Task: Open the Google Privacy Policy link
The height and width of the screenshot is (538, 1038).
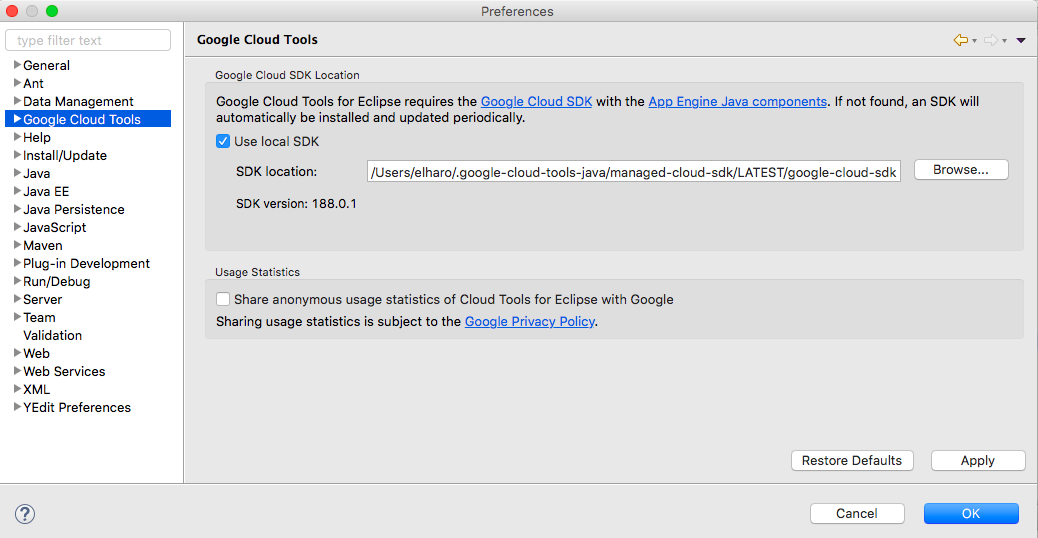Action: click(x=530, y=321)
